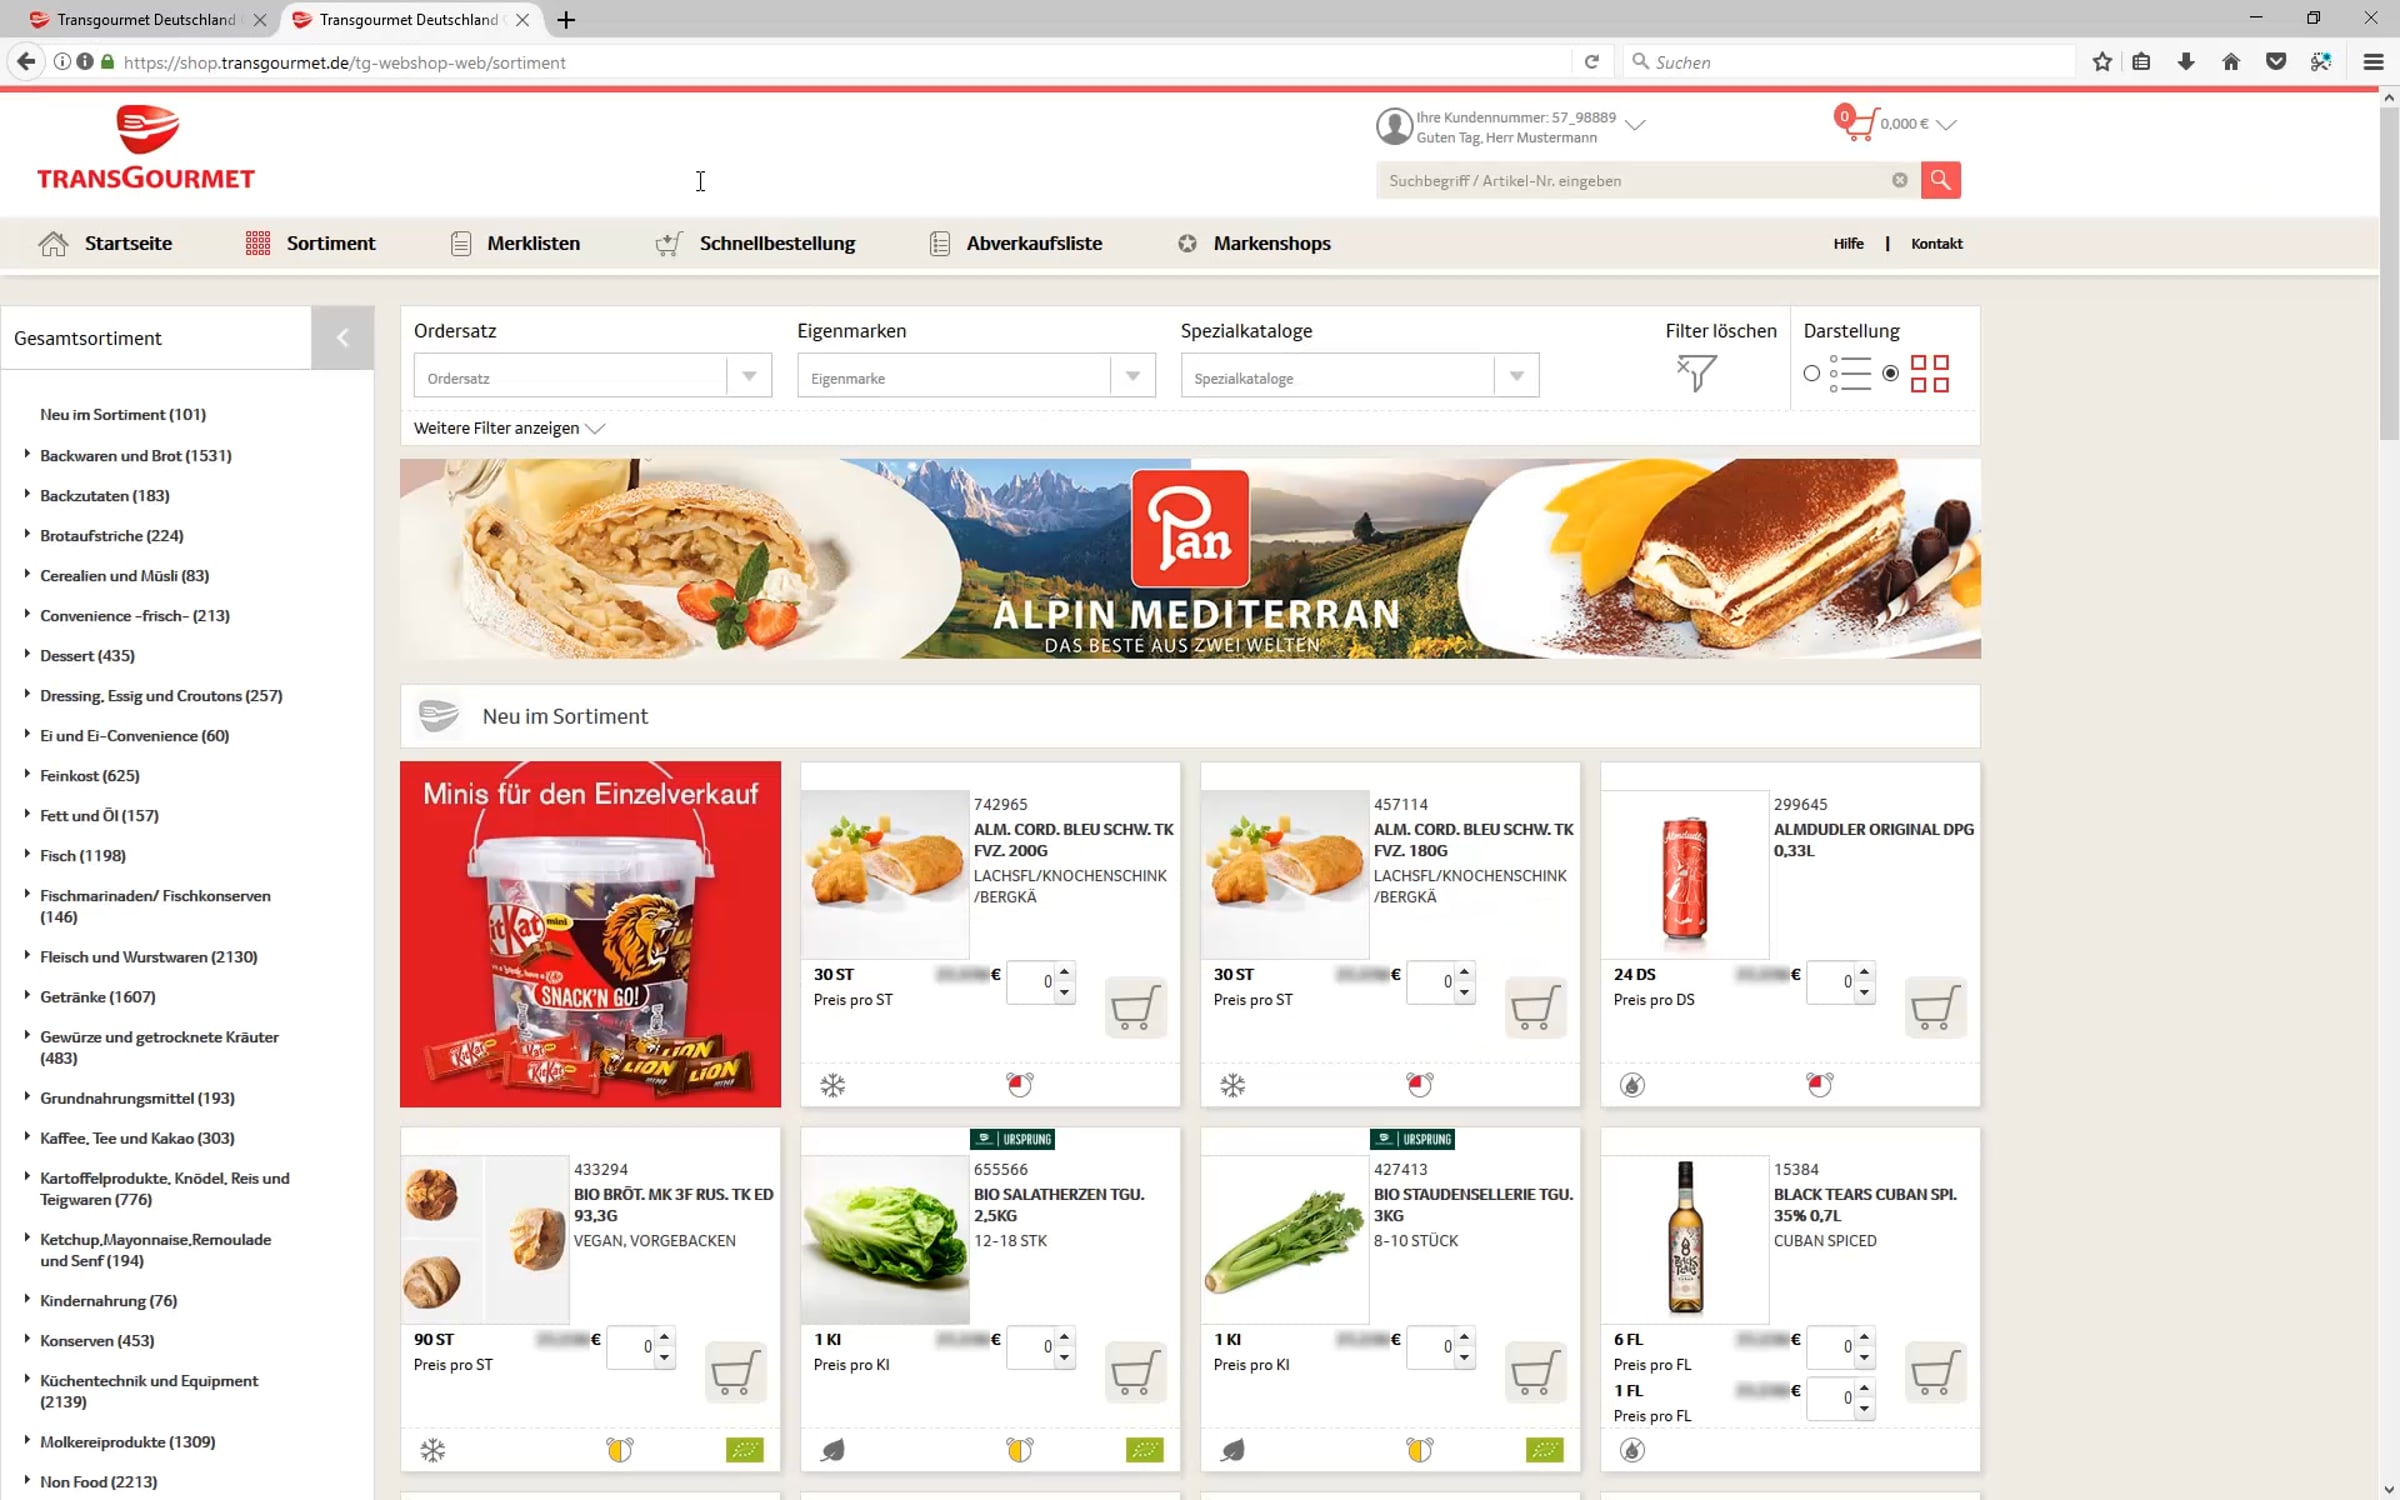Click the red search magnifier button
This screenshot has width=2400, height=1500.
1940,180
